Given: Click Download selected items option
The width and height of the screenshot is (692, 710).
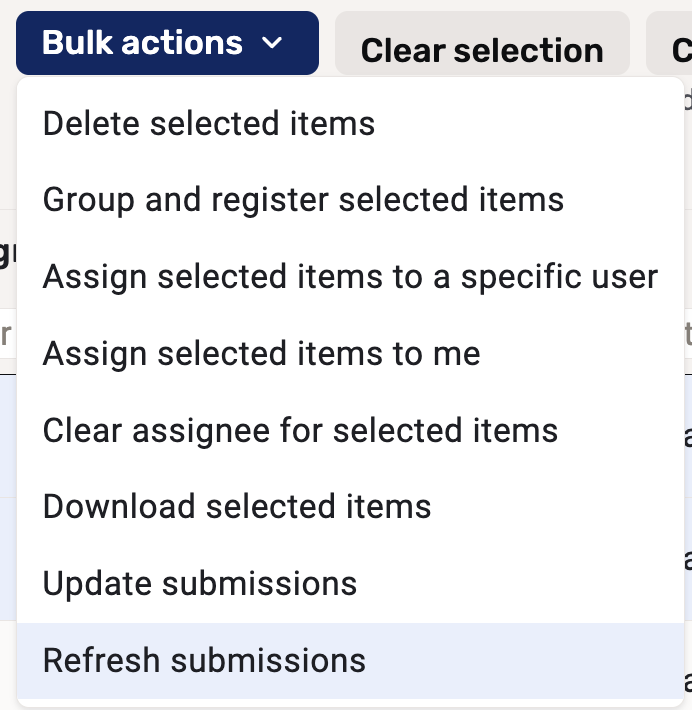Looking at the screenshot, I should pyautogui.click(x=237, y=507).
